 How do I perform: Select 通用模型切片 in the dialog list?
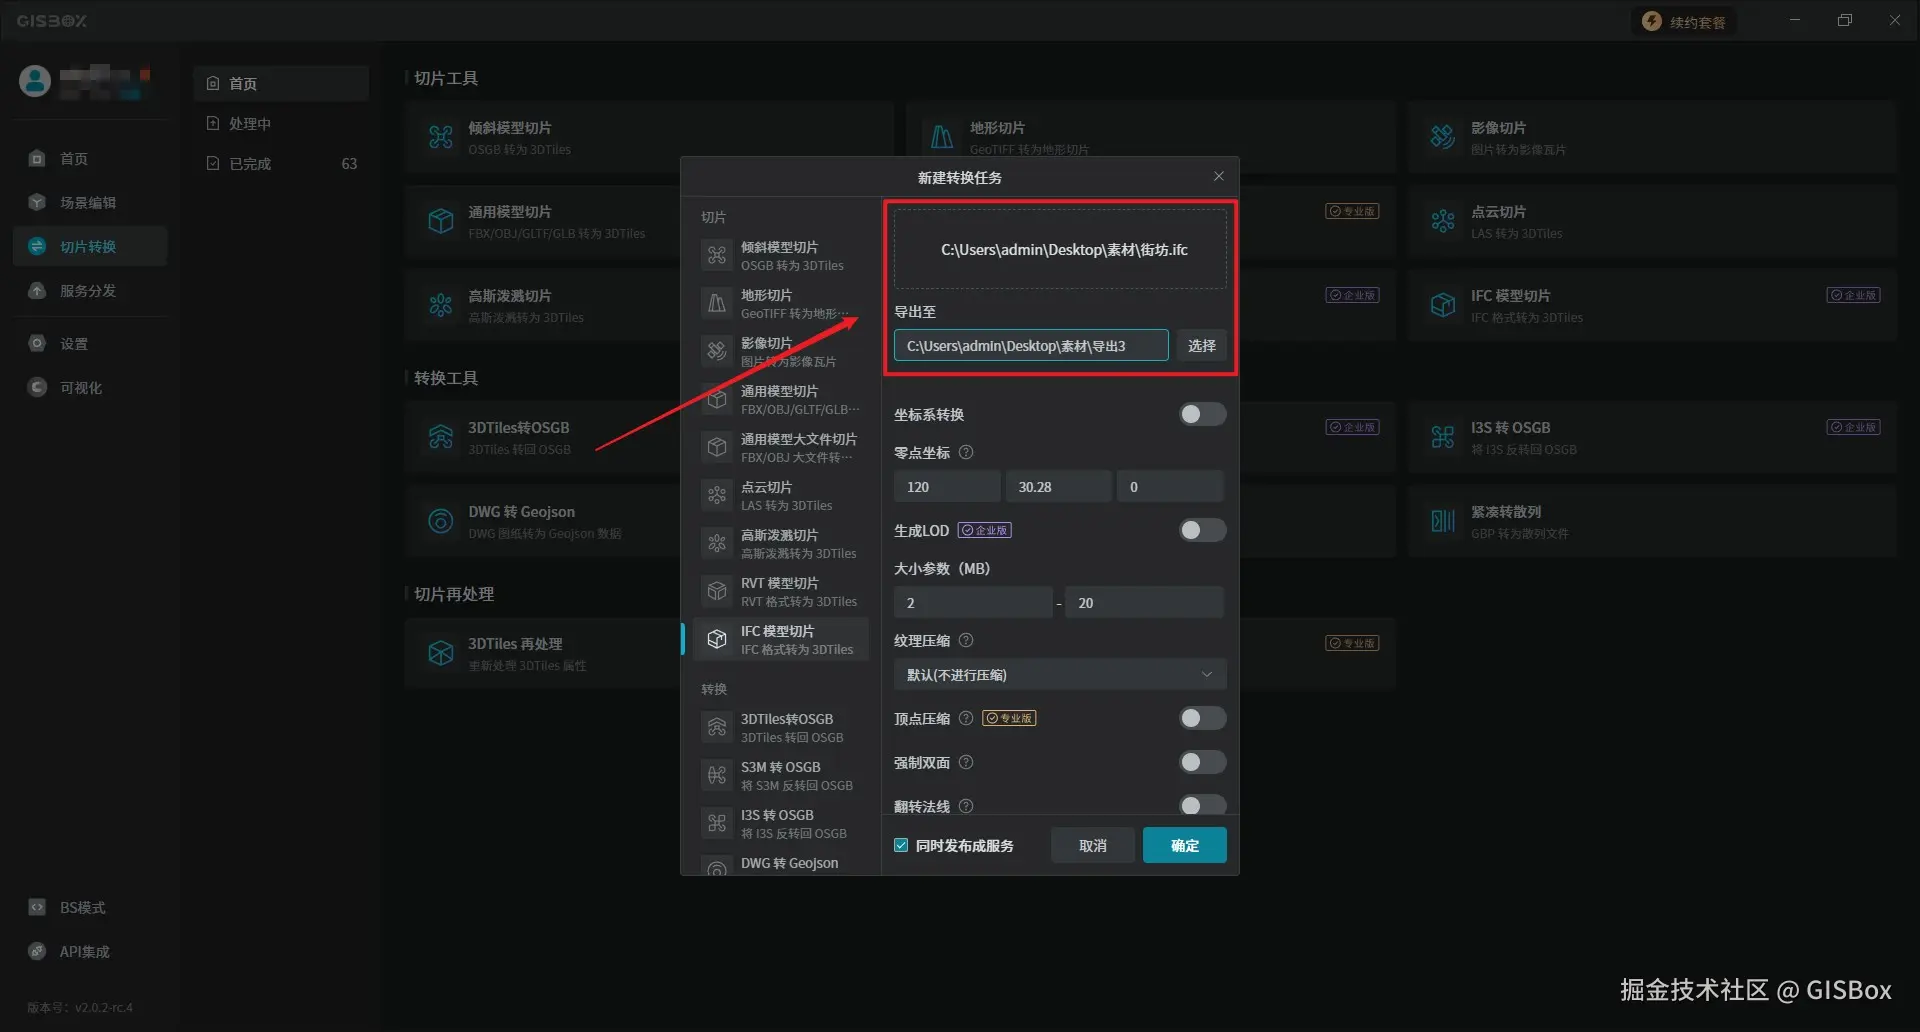[x=781, y=399]
